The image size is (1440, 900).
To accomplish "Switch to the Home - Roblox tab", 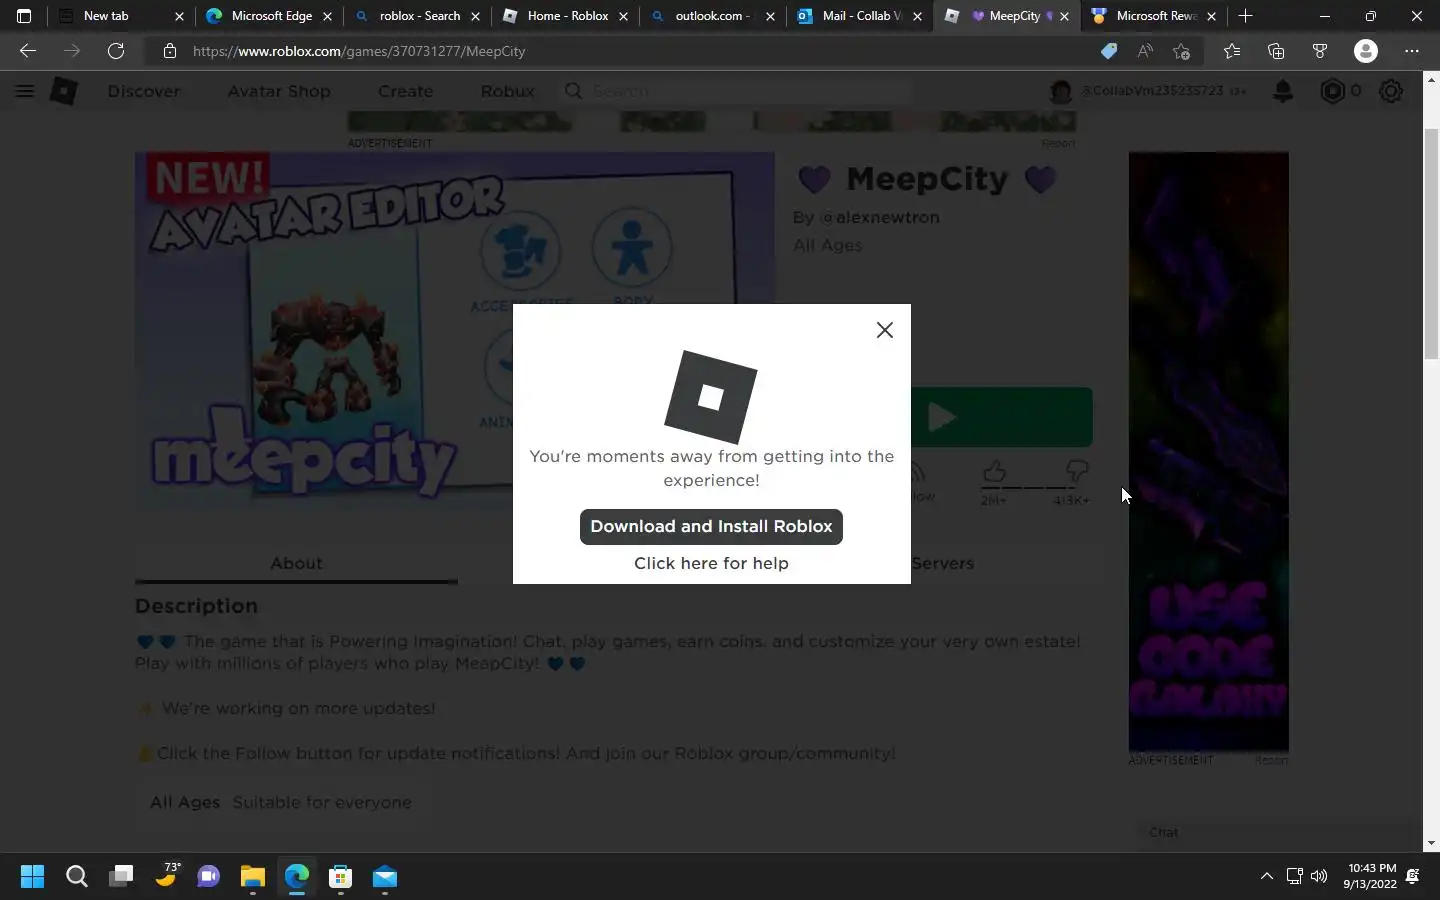I will coord(565,16).
